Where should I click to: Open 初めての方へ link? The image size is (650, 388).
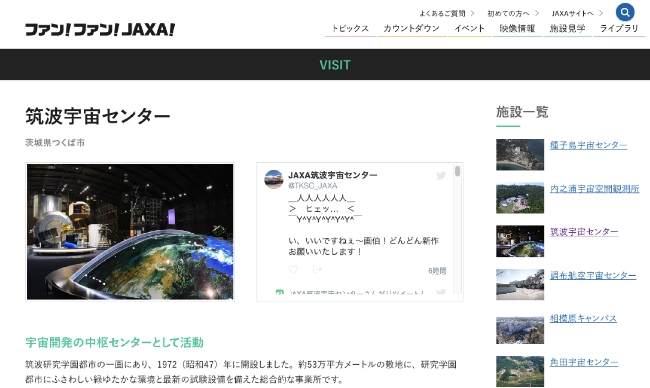508,14
